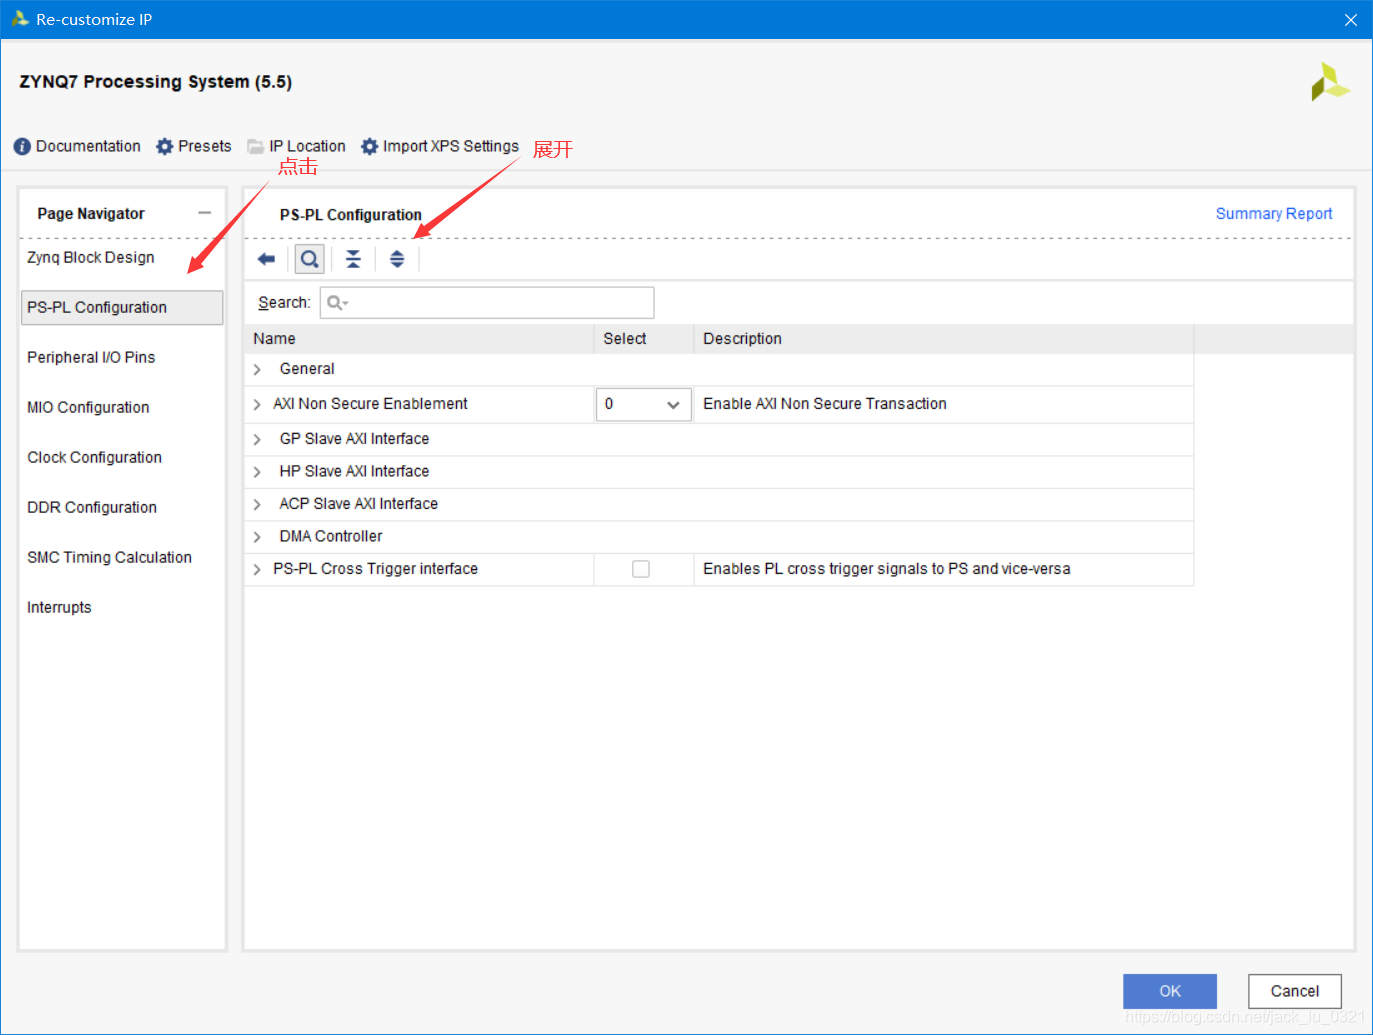Expand the HP Slave AXI Interface row
This screenshot has width=1373, height=1035.
[x=257, y=472]
